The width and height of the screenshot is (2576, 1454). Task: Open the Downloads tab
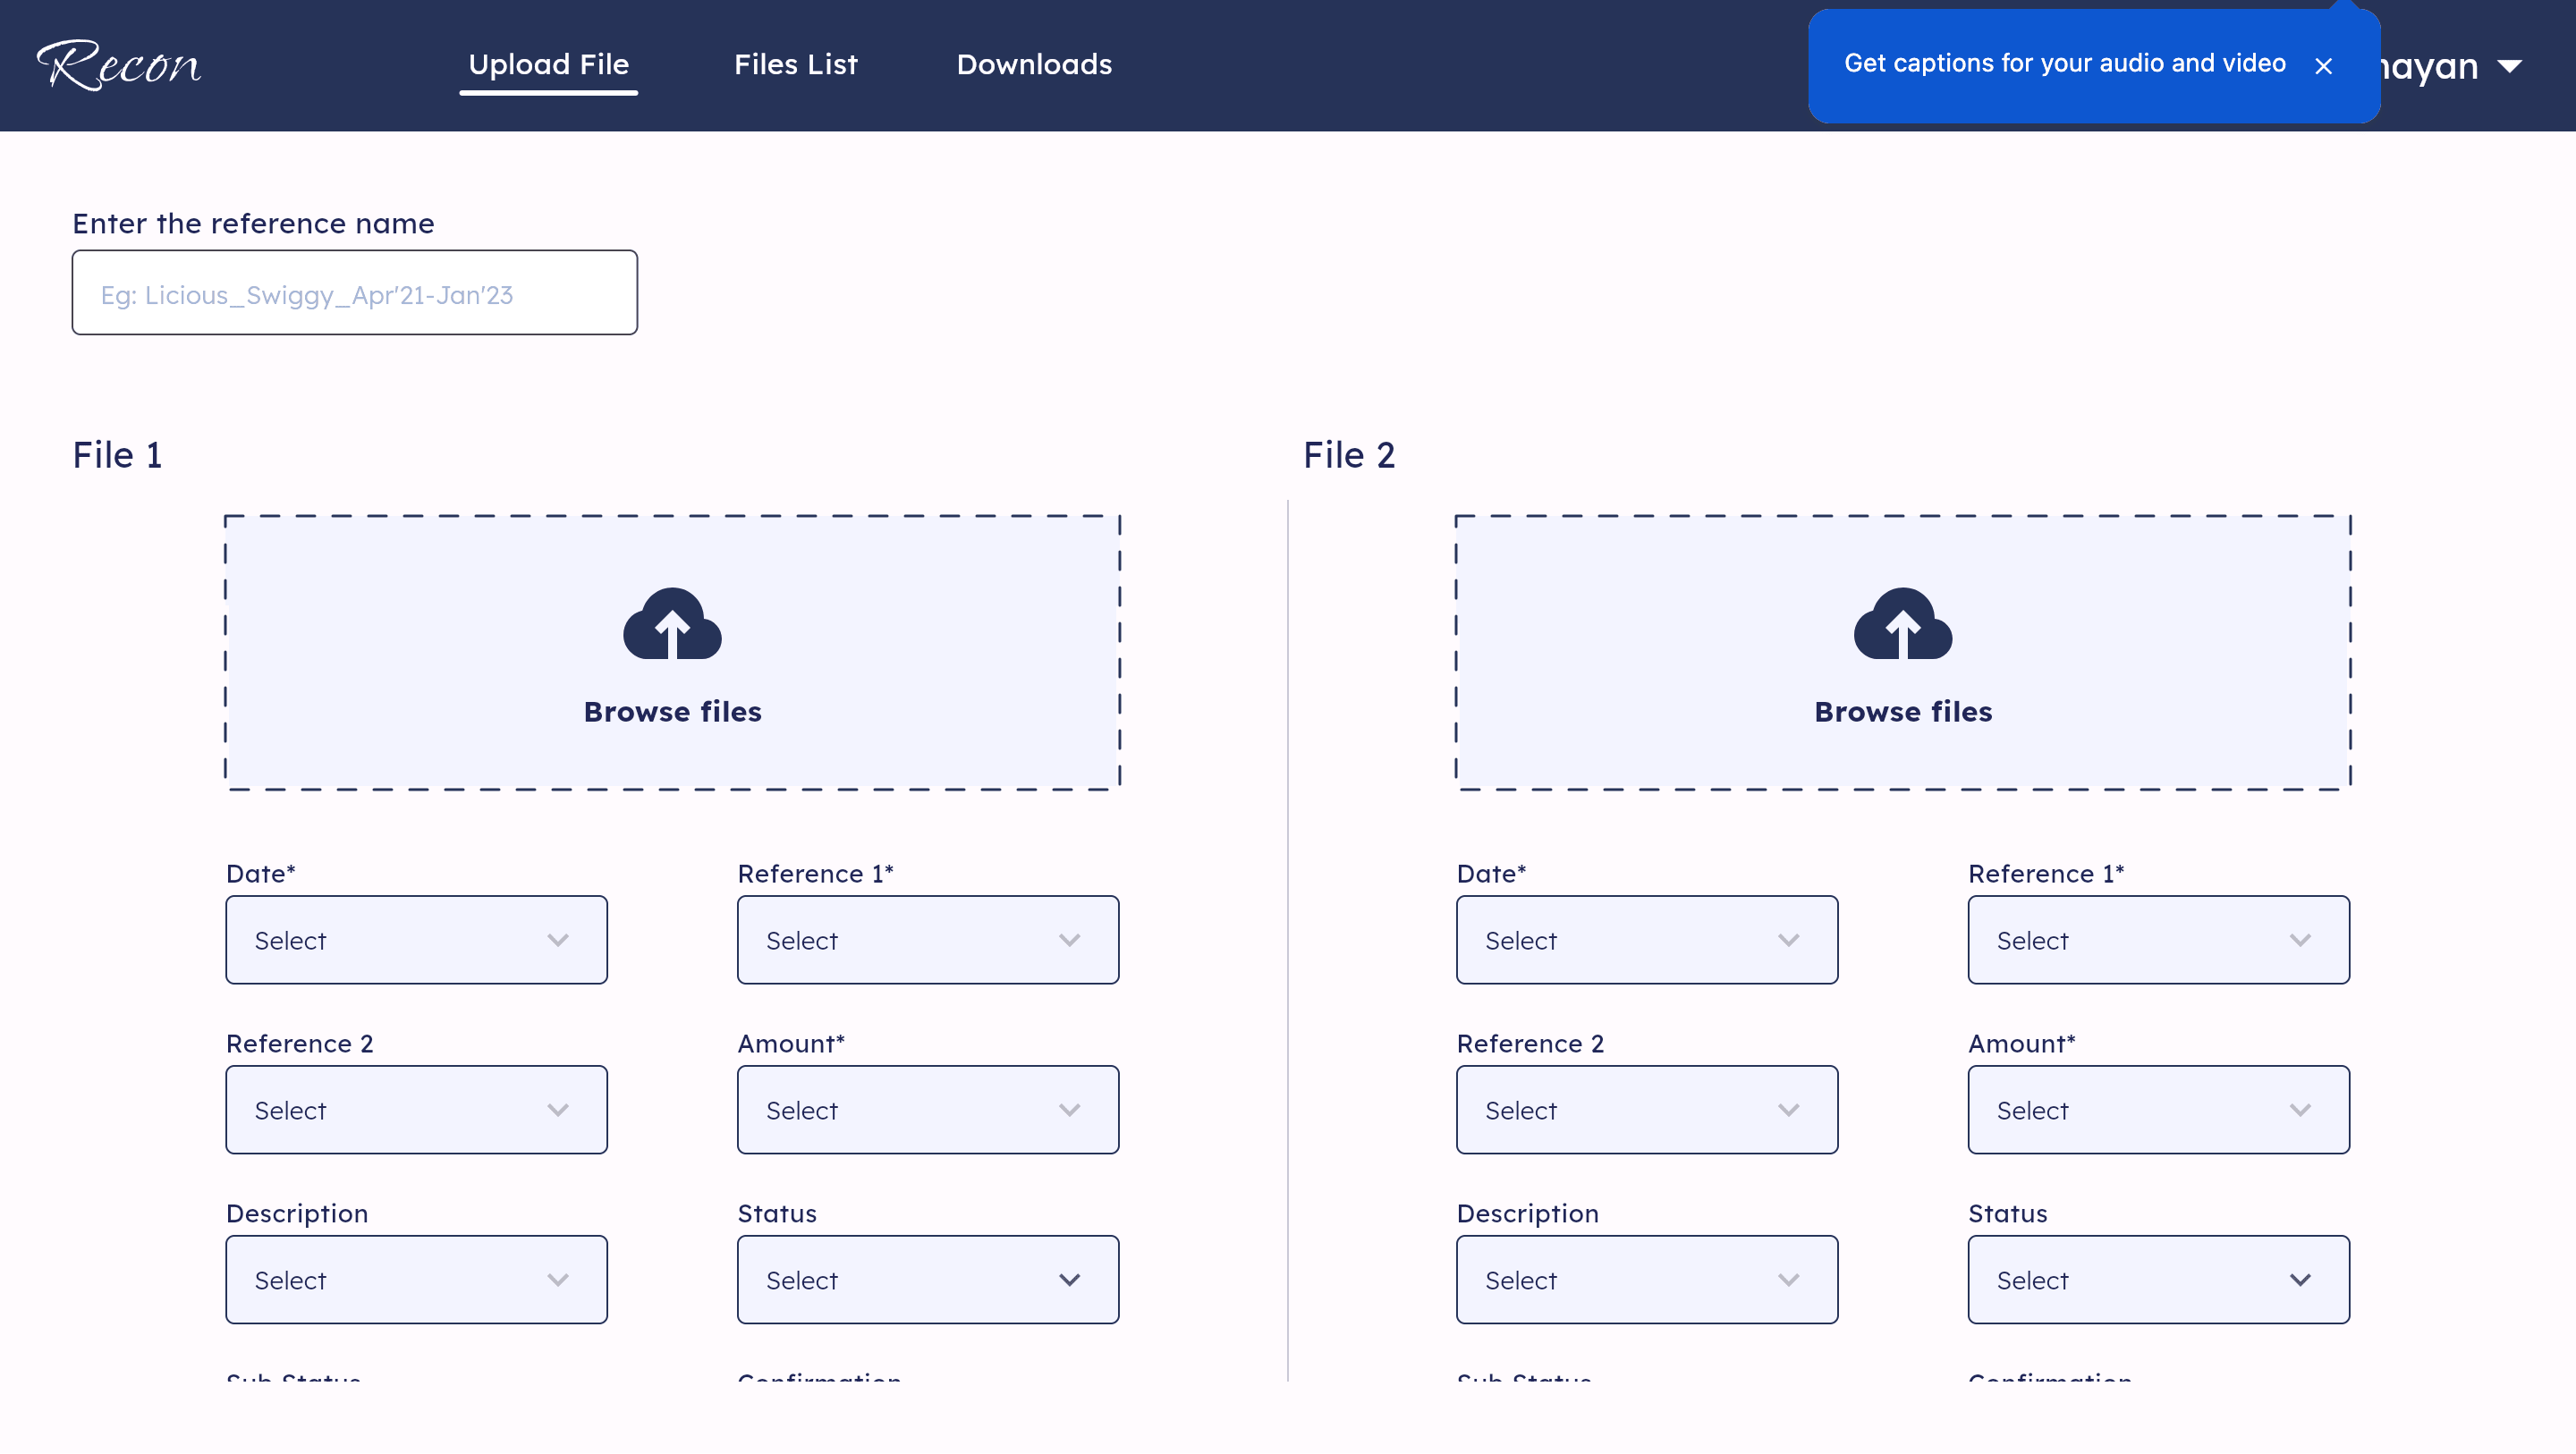coord(1034,65)
